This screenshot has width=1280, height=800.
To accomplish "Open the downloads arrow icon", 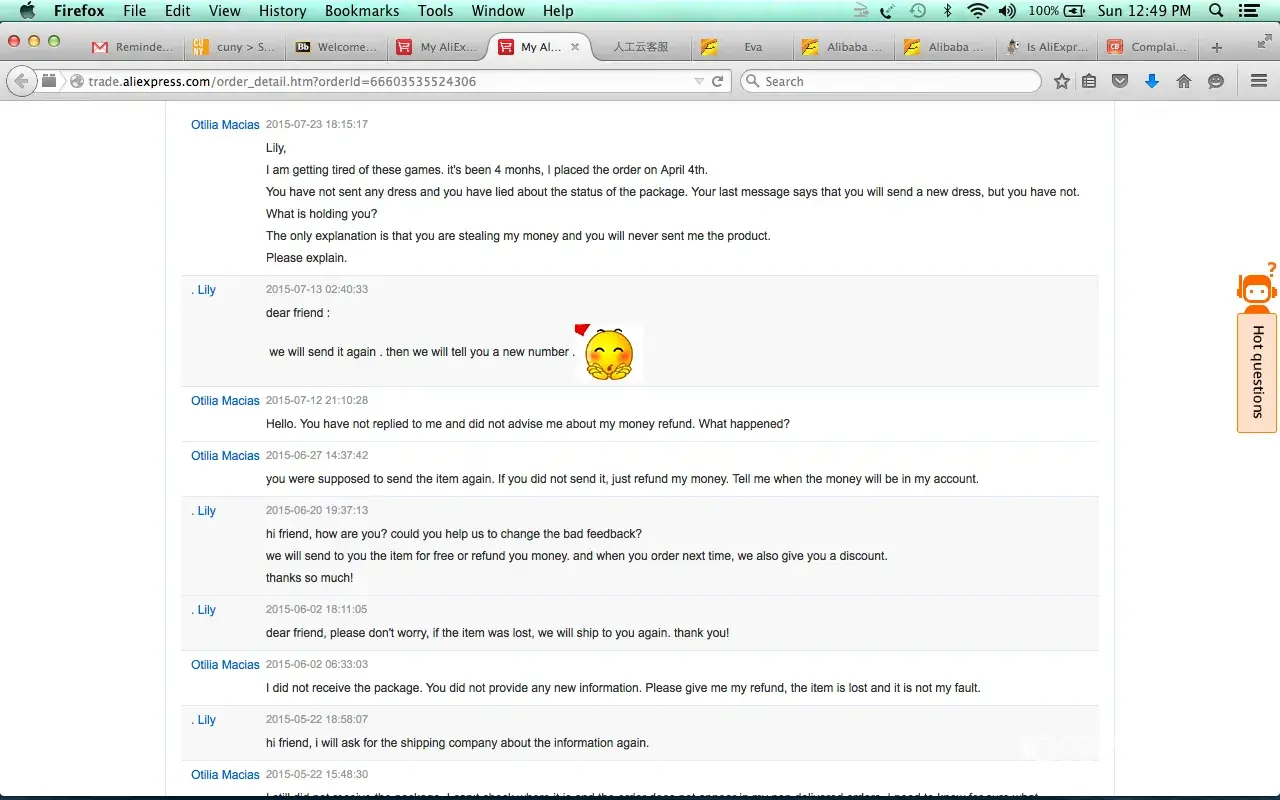I will (1152, 81).
